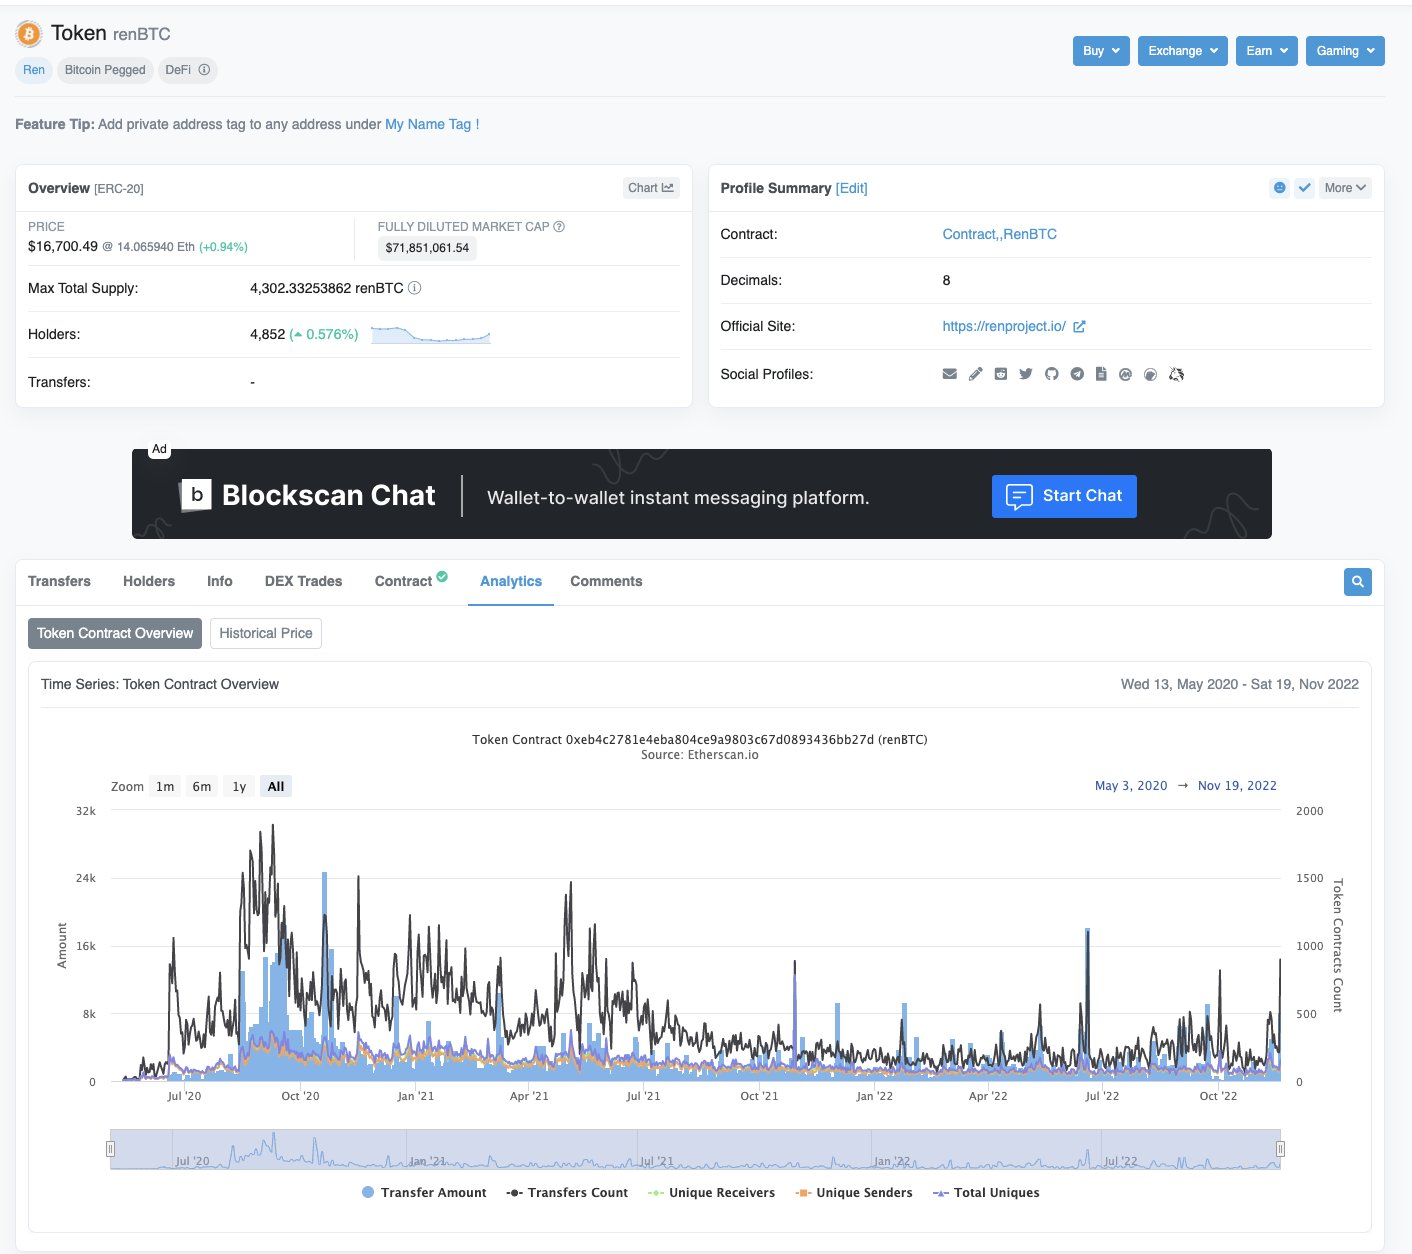Open the CoinMarketCap social profile icon
The width and height of the screenshot is (1412, 1254).
point(1125,374)
